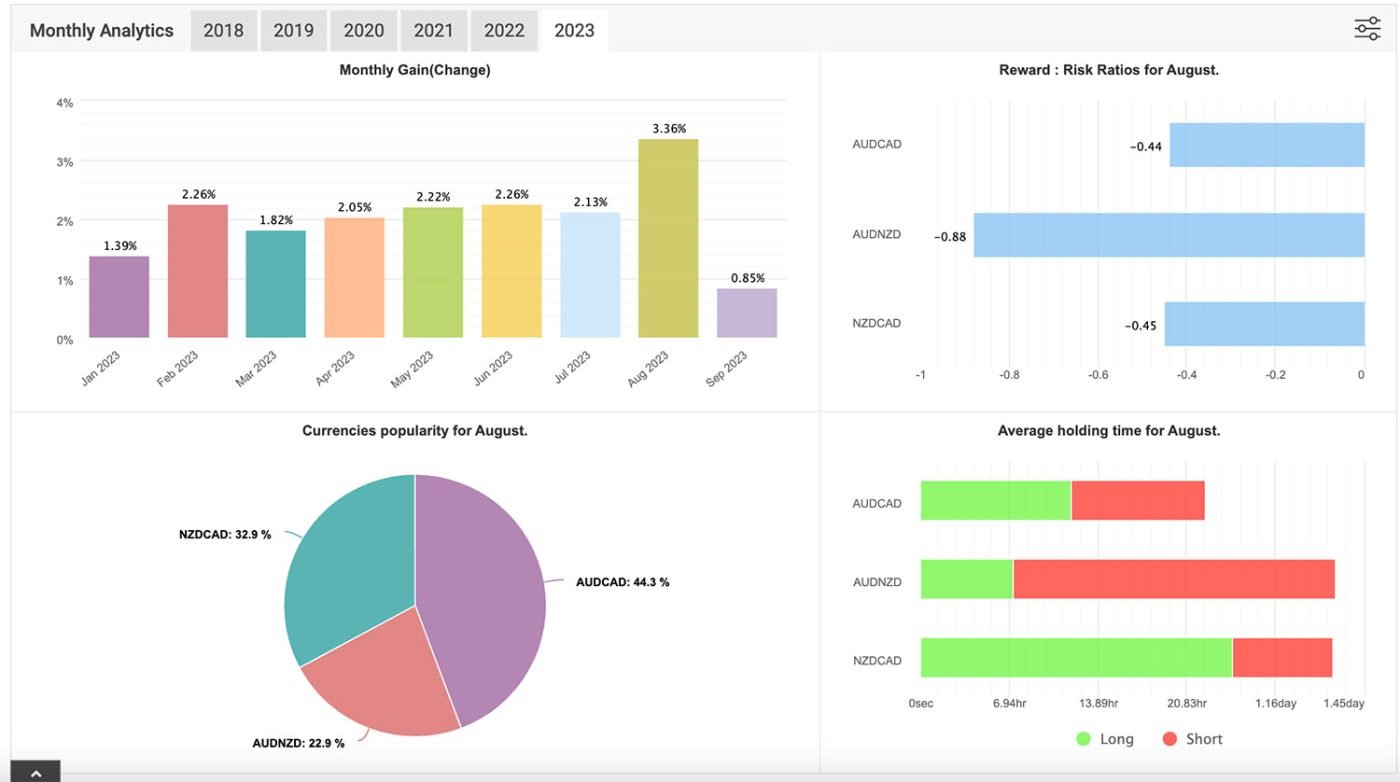Open the chart filter settings icon
Image resolution: width=1400 pixels, height=782 pixels.
1367,29
